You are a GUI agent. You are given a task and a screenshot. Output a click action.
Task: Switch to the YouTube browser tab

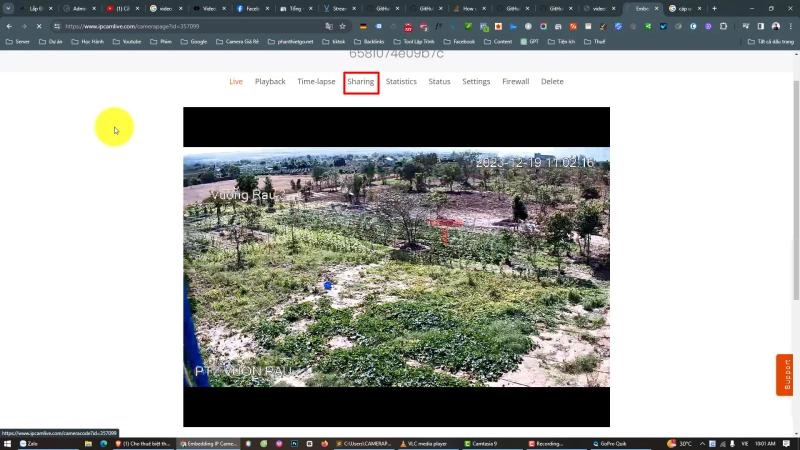coord(122,9)
